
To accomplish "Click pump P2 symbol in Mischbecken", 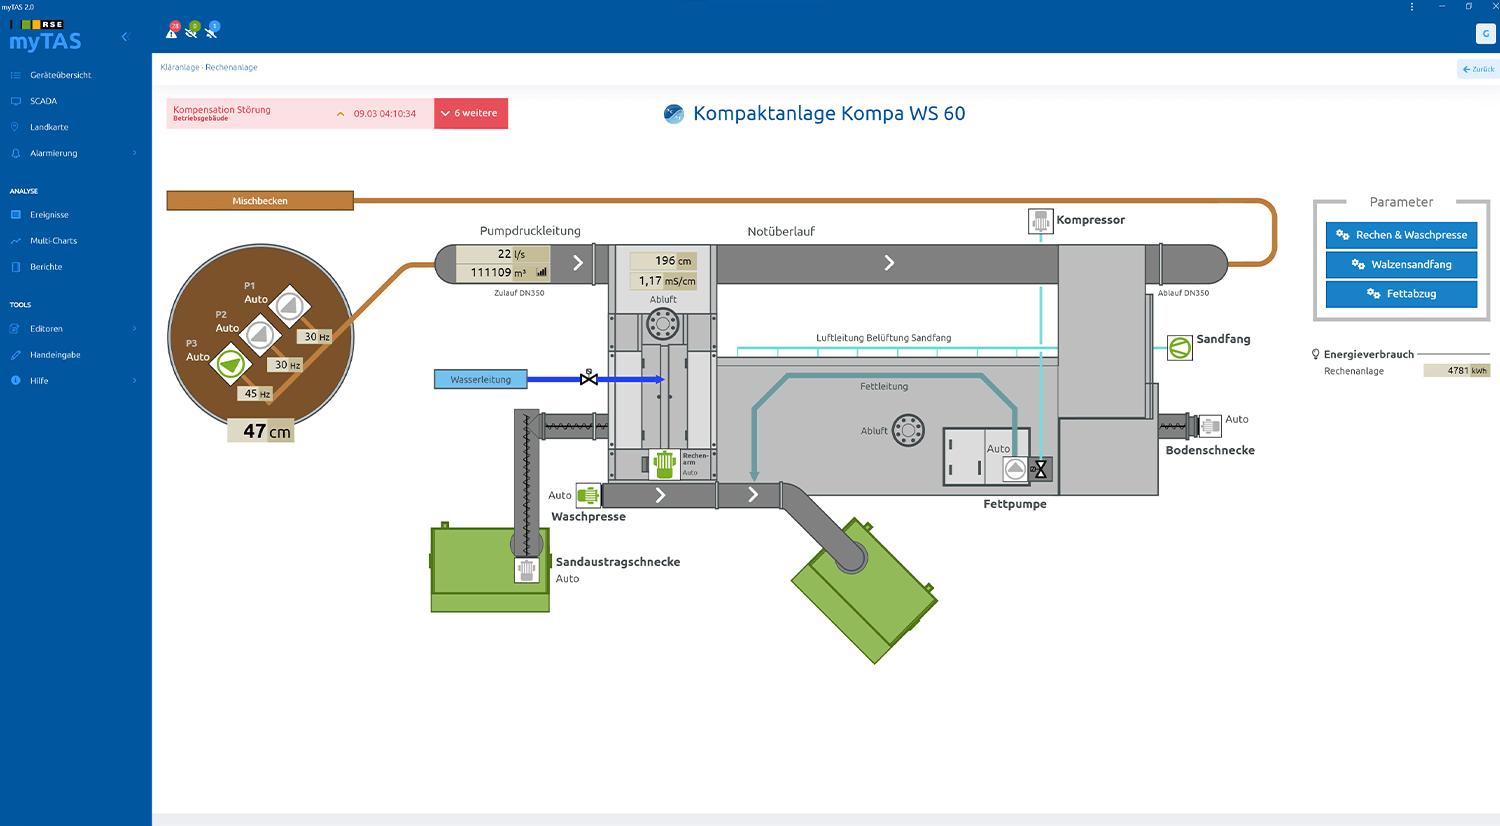I will coord(260,335).
